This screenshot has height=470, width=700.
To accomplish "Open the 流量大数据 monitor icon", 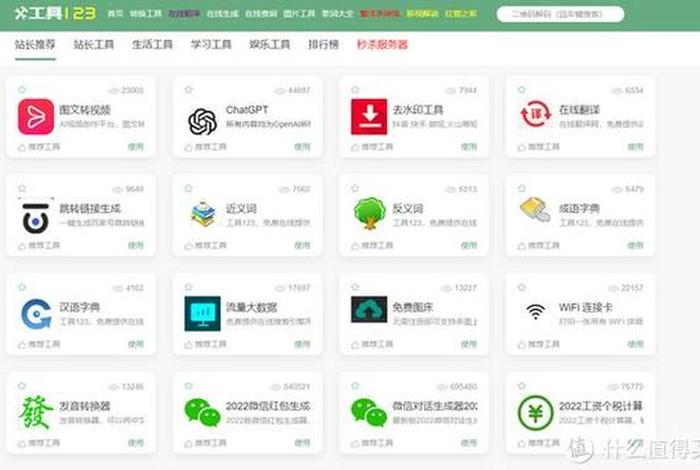I will (202, 313).
